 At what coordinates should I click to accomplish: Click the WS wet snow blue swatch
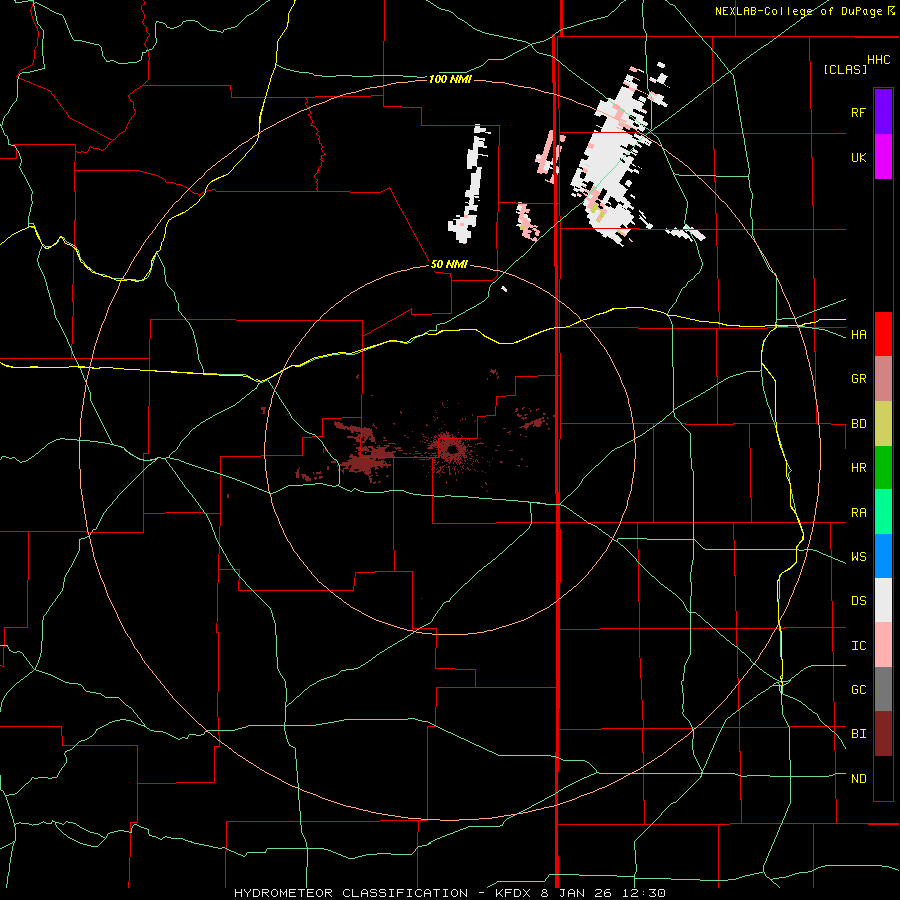tap(883, 556)
